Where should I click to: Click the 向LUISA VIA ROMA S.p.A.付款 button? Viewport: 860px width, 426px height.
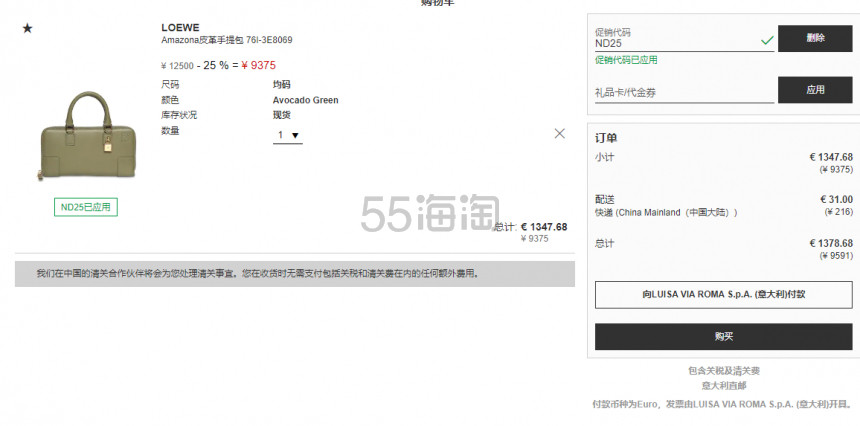[x=723, y=294]
